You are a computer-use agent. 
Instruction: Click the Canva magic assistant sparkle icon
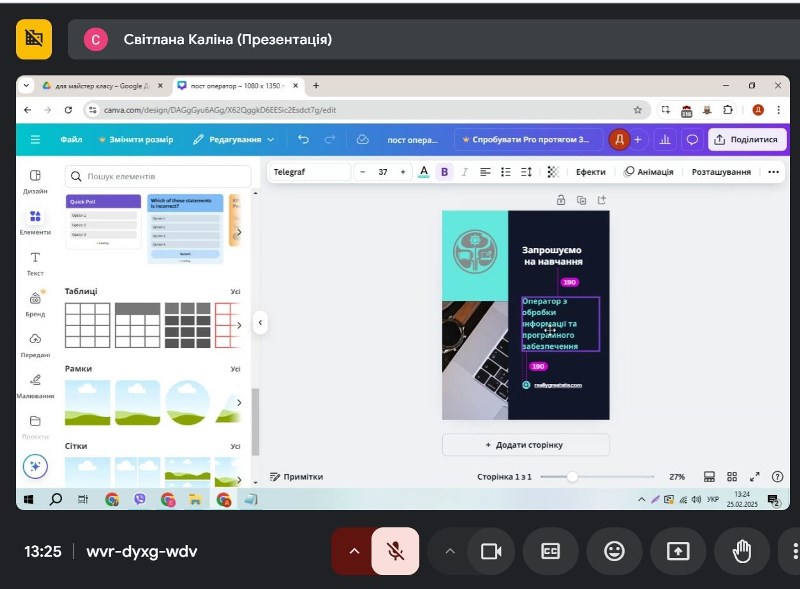tap(35, 466)
